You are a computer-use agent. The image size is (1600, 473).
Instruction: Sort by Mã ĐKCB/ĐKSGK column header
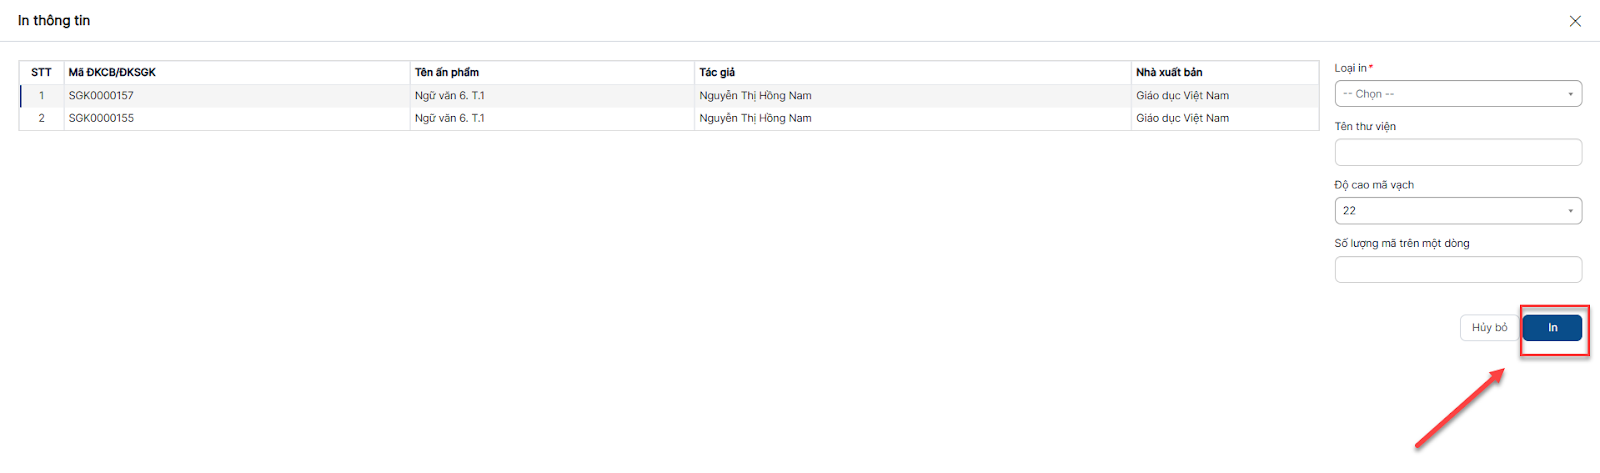click(112, 73)
